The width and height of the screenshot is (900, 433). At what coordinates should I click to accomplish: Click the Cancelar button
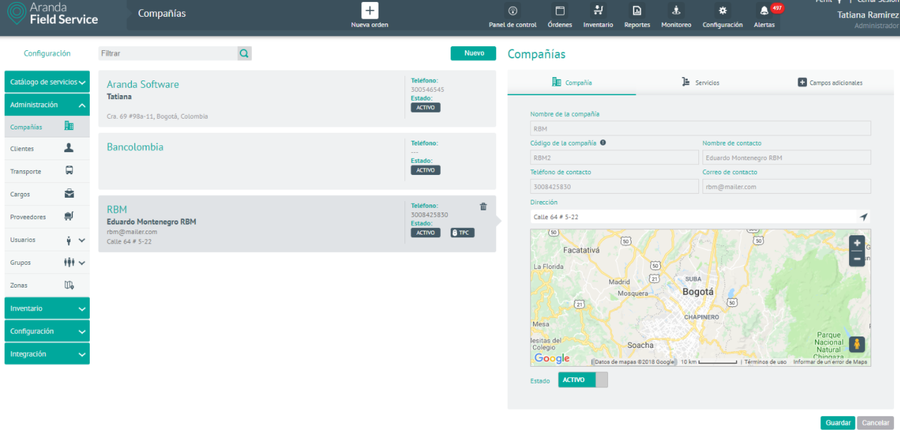tap(875, 423)
